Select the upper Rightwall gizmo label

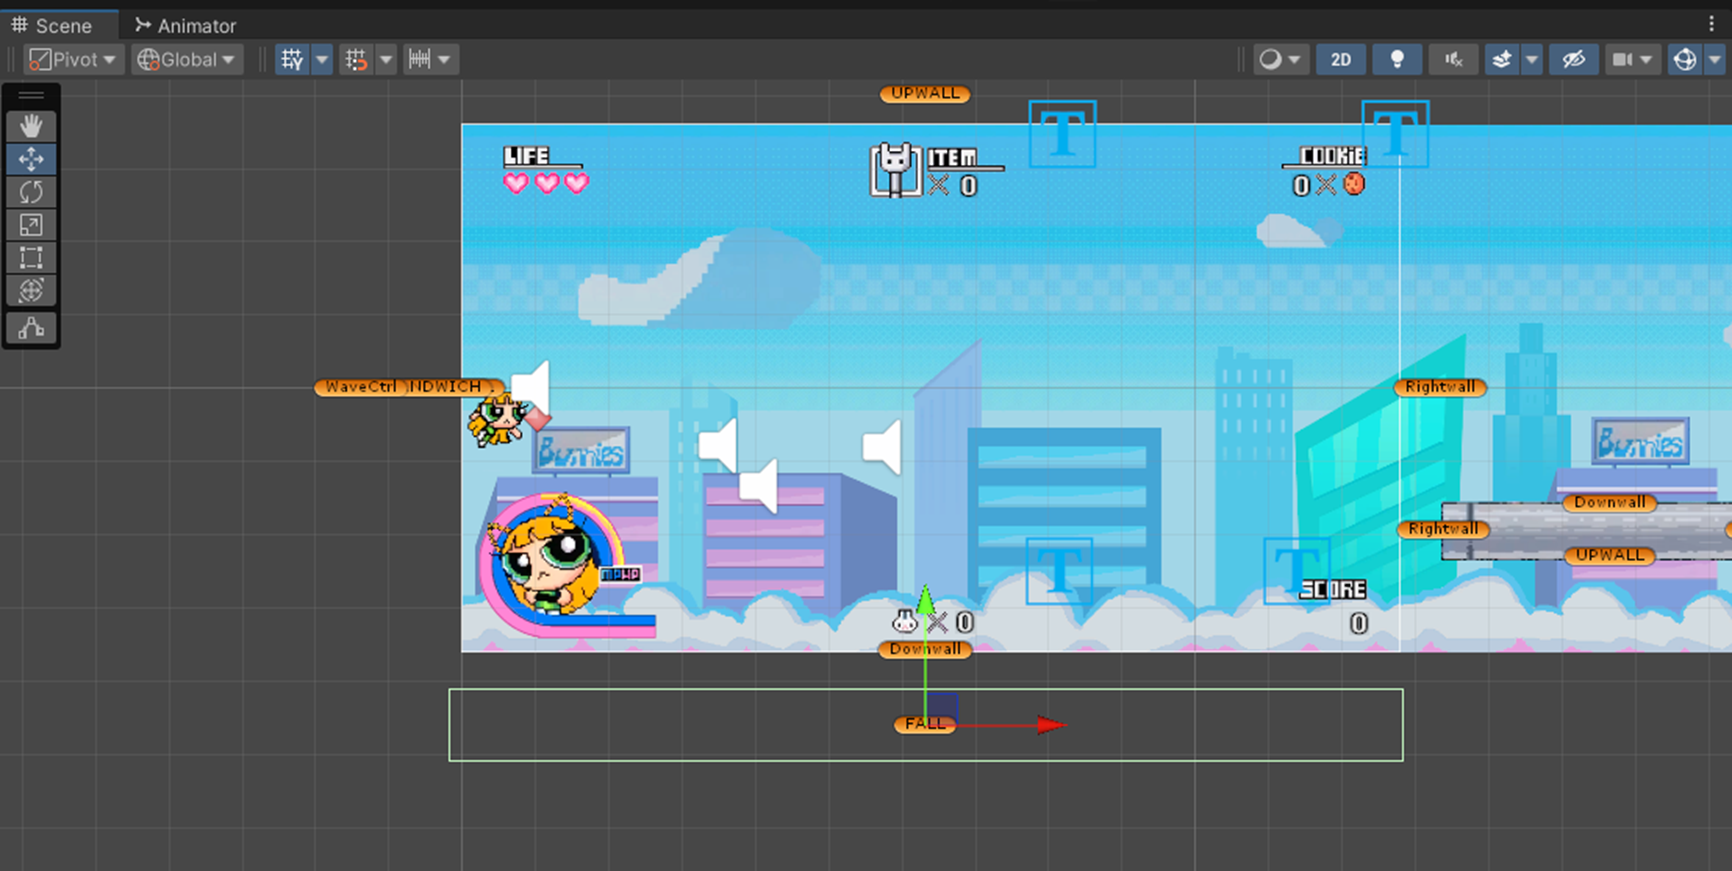click(x=1440, y=387)
